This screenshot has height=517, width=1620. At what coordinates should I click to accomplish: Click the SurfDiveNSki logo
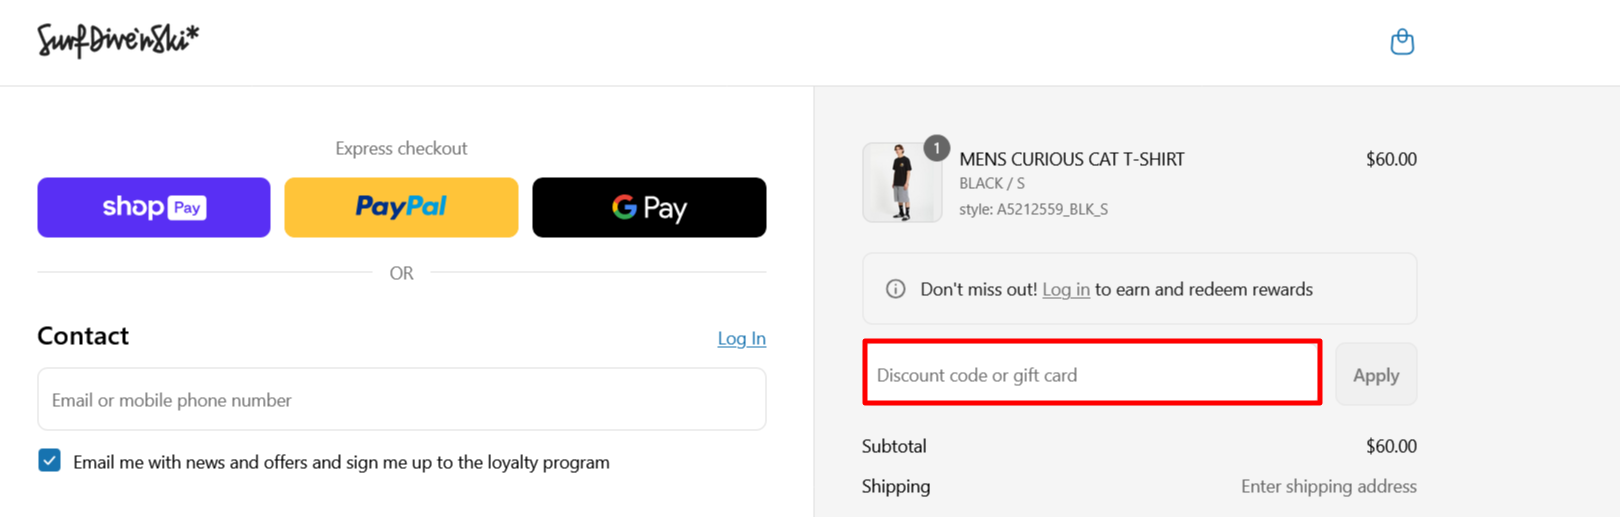point(118,40)
